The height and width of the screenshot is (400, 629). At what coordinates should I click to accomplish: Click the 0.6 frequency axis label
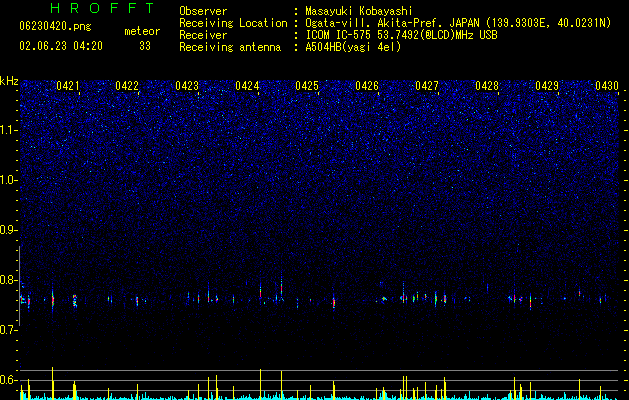coord(9,380)
